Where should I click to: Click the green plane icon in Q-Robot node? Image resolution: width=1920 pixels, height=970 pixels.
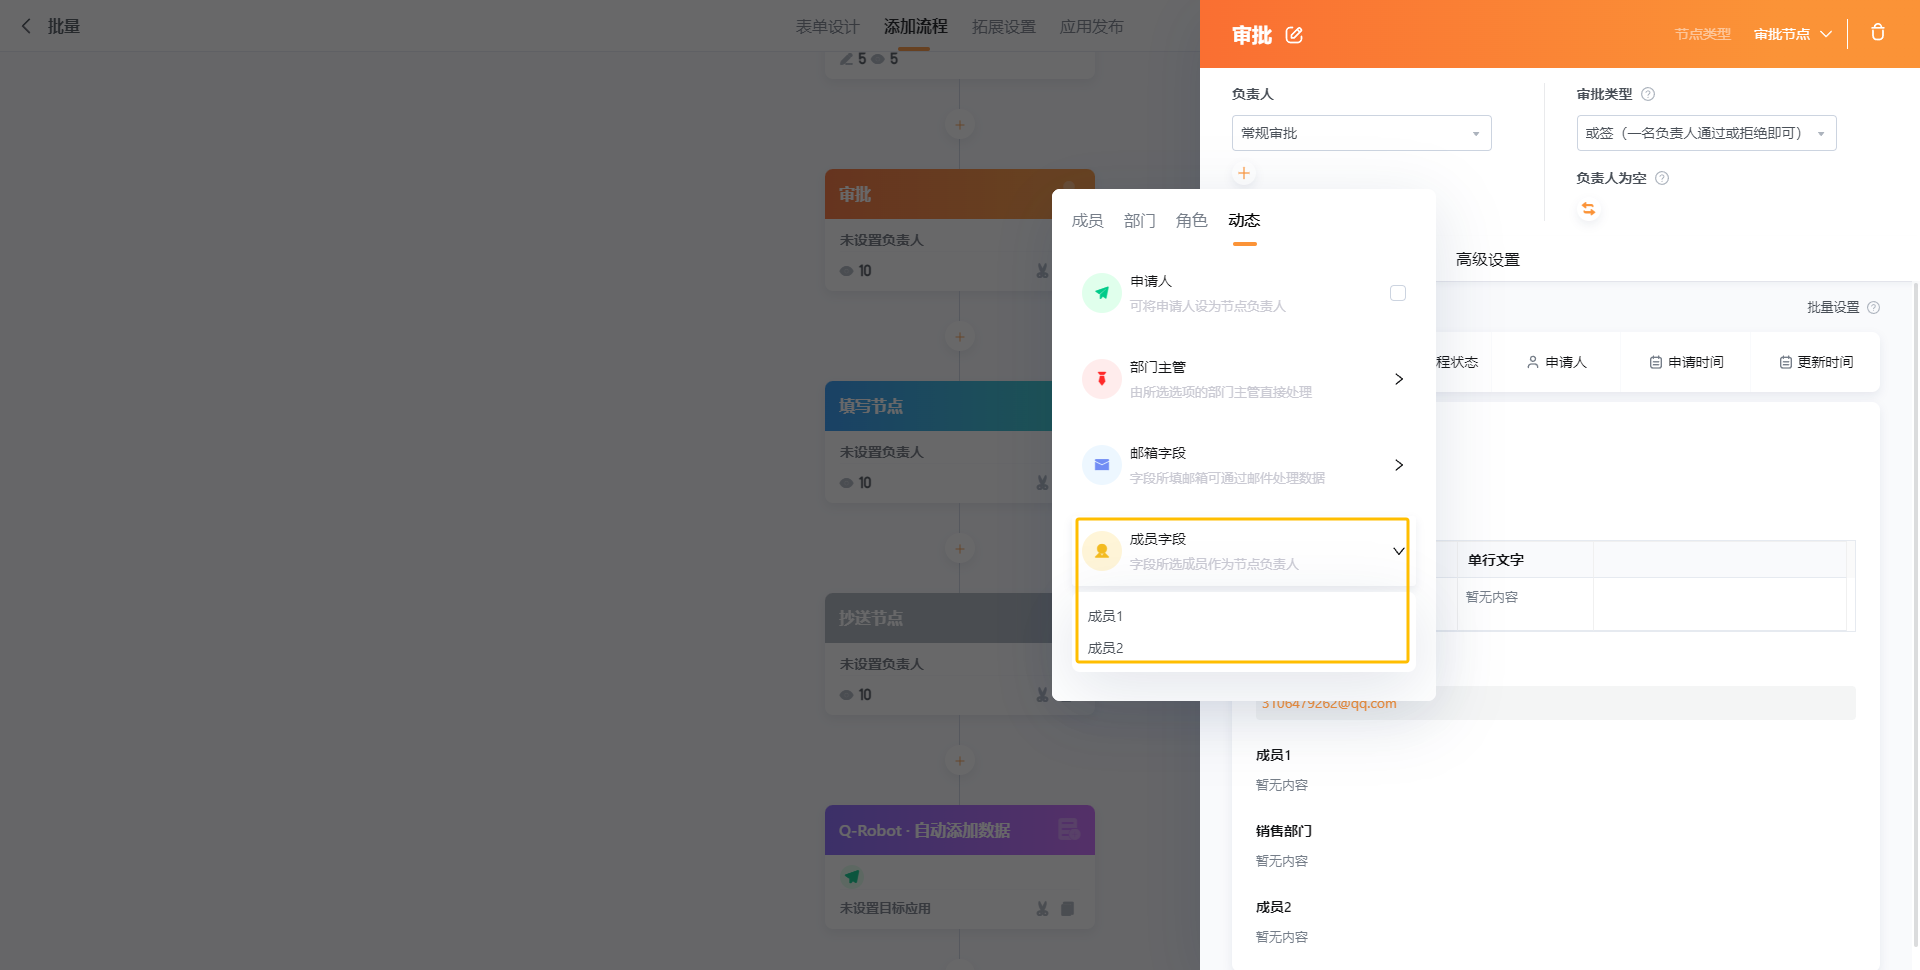pos(852,877)
